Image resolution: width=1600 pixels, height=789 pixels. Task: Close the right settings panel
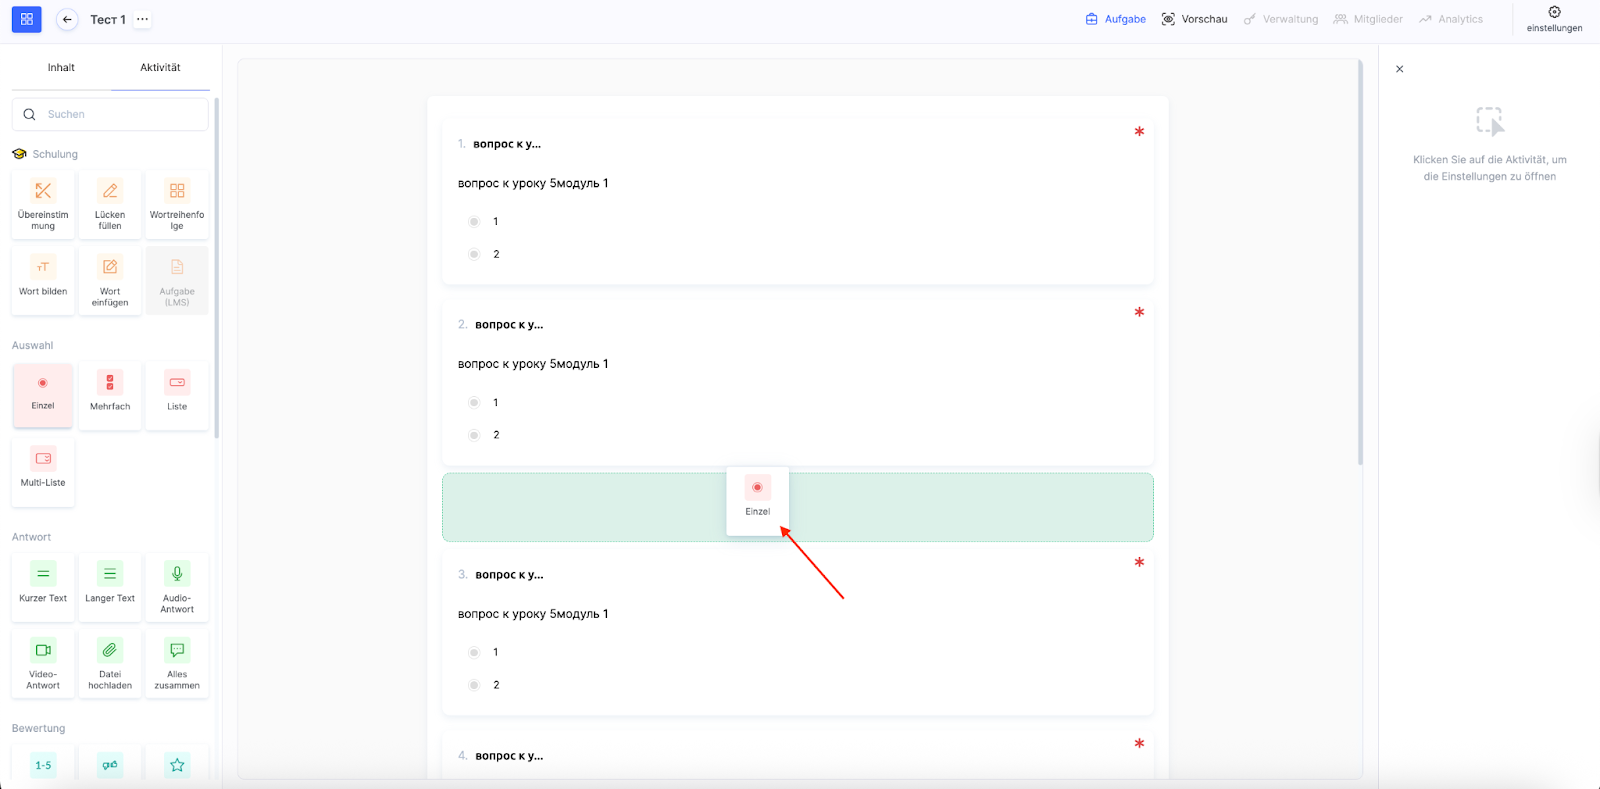tap(1400, 69)
